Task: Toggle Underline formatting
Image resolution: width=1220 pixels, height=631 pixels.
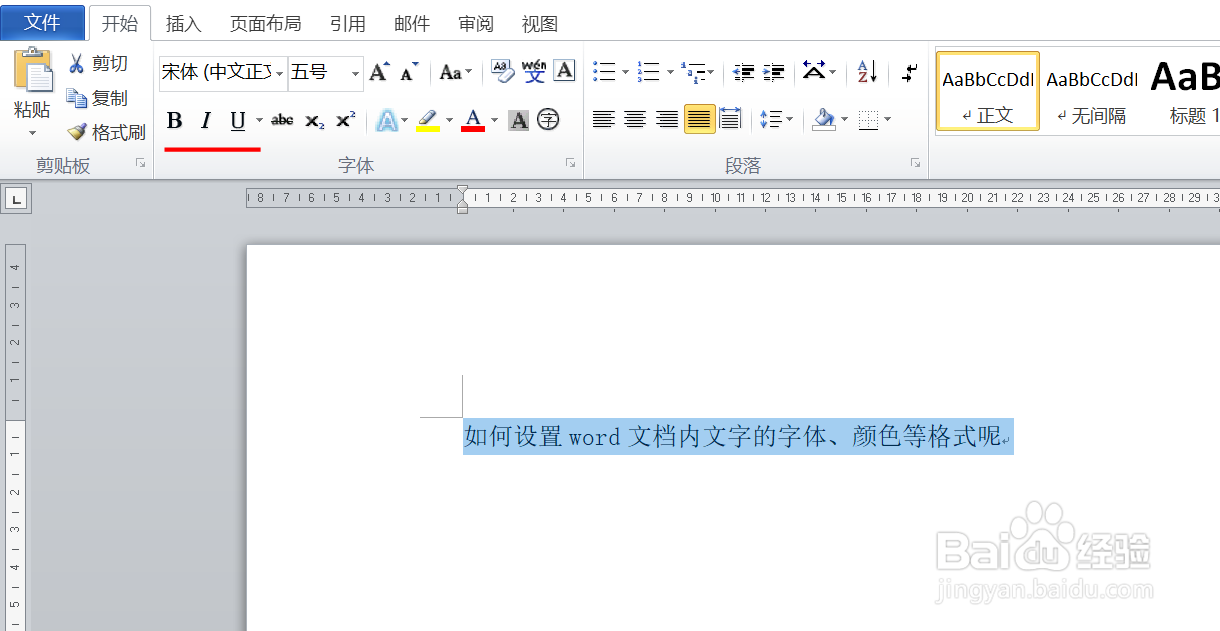Action: (x=237, y=121)
